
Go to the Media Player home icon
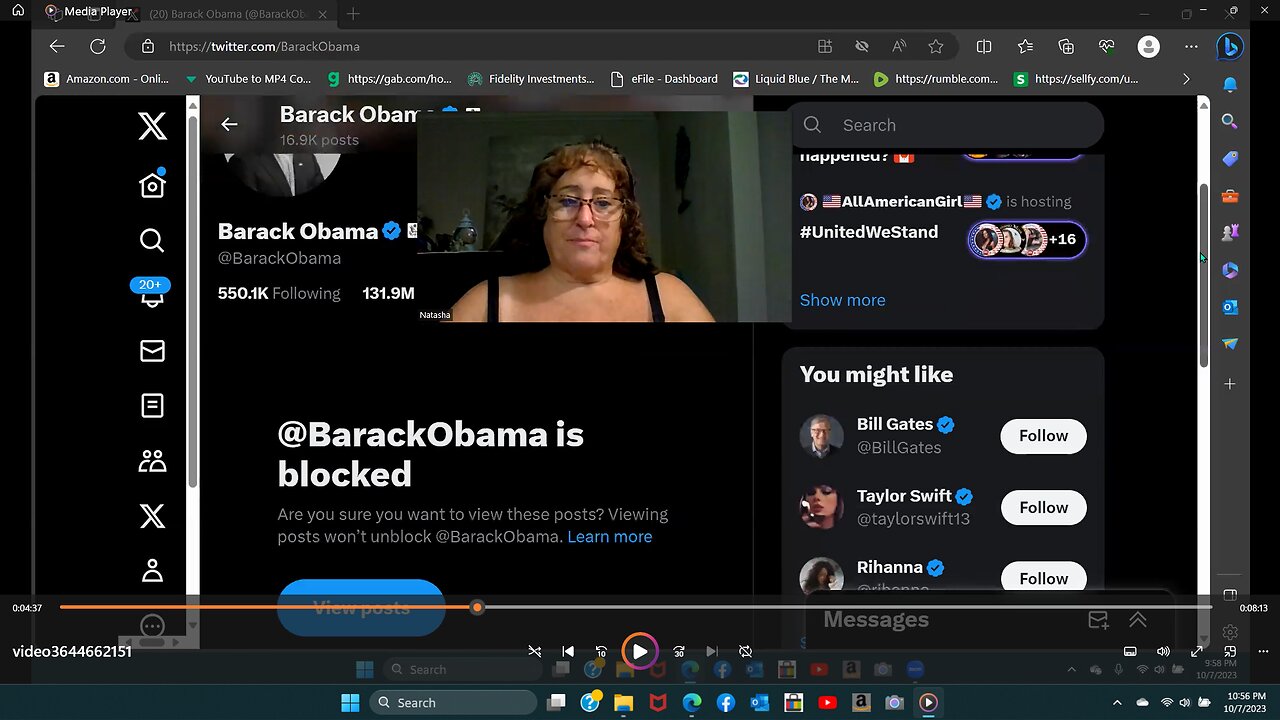click(x=18, y=11)
